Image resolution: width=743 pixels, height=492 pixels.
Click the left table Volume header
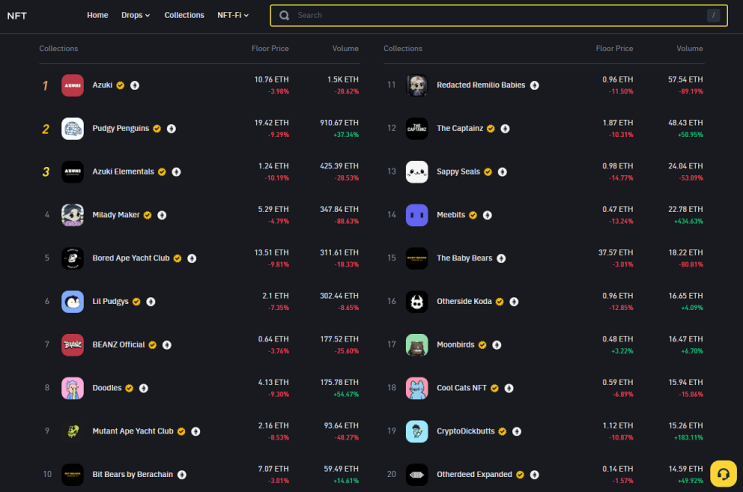pyautogui.click(x=345, y=48)
